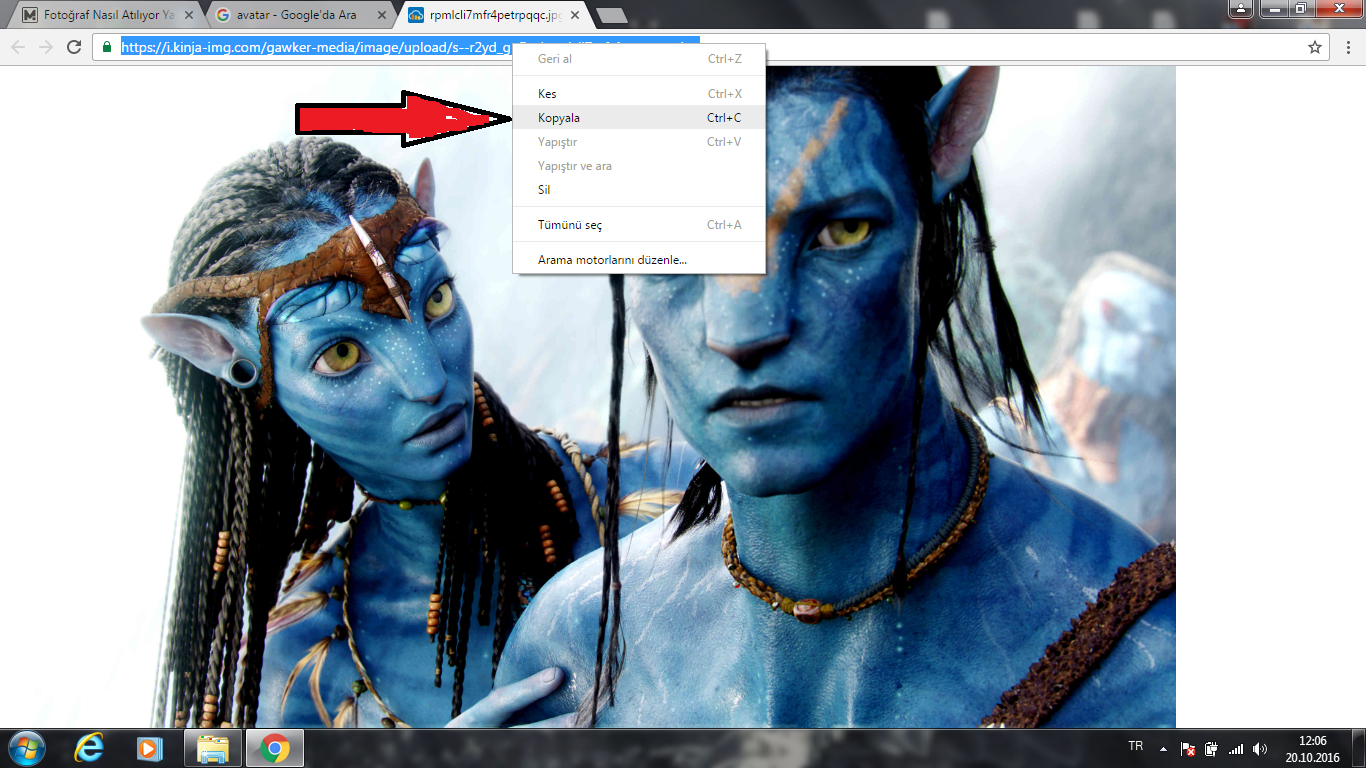Choose 'Tümünü seç' from the context menu
The width and height of the screenshot is (1366, 768).
click(639, 225)
